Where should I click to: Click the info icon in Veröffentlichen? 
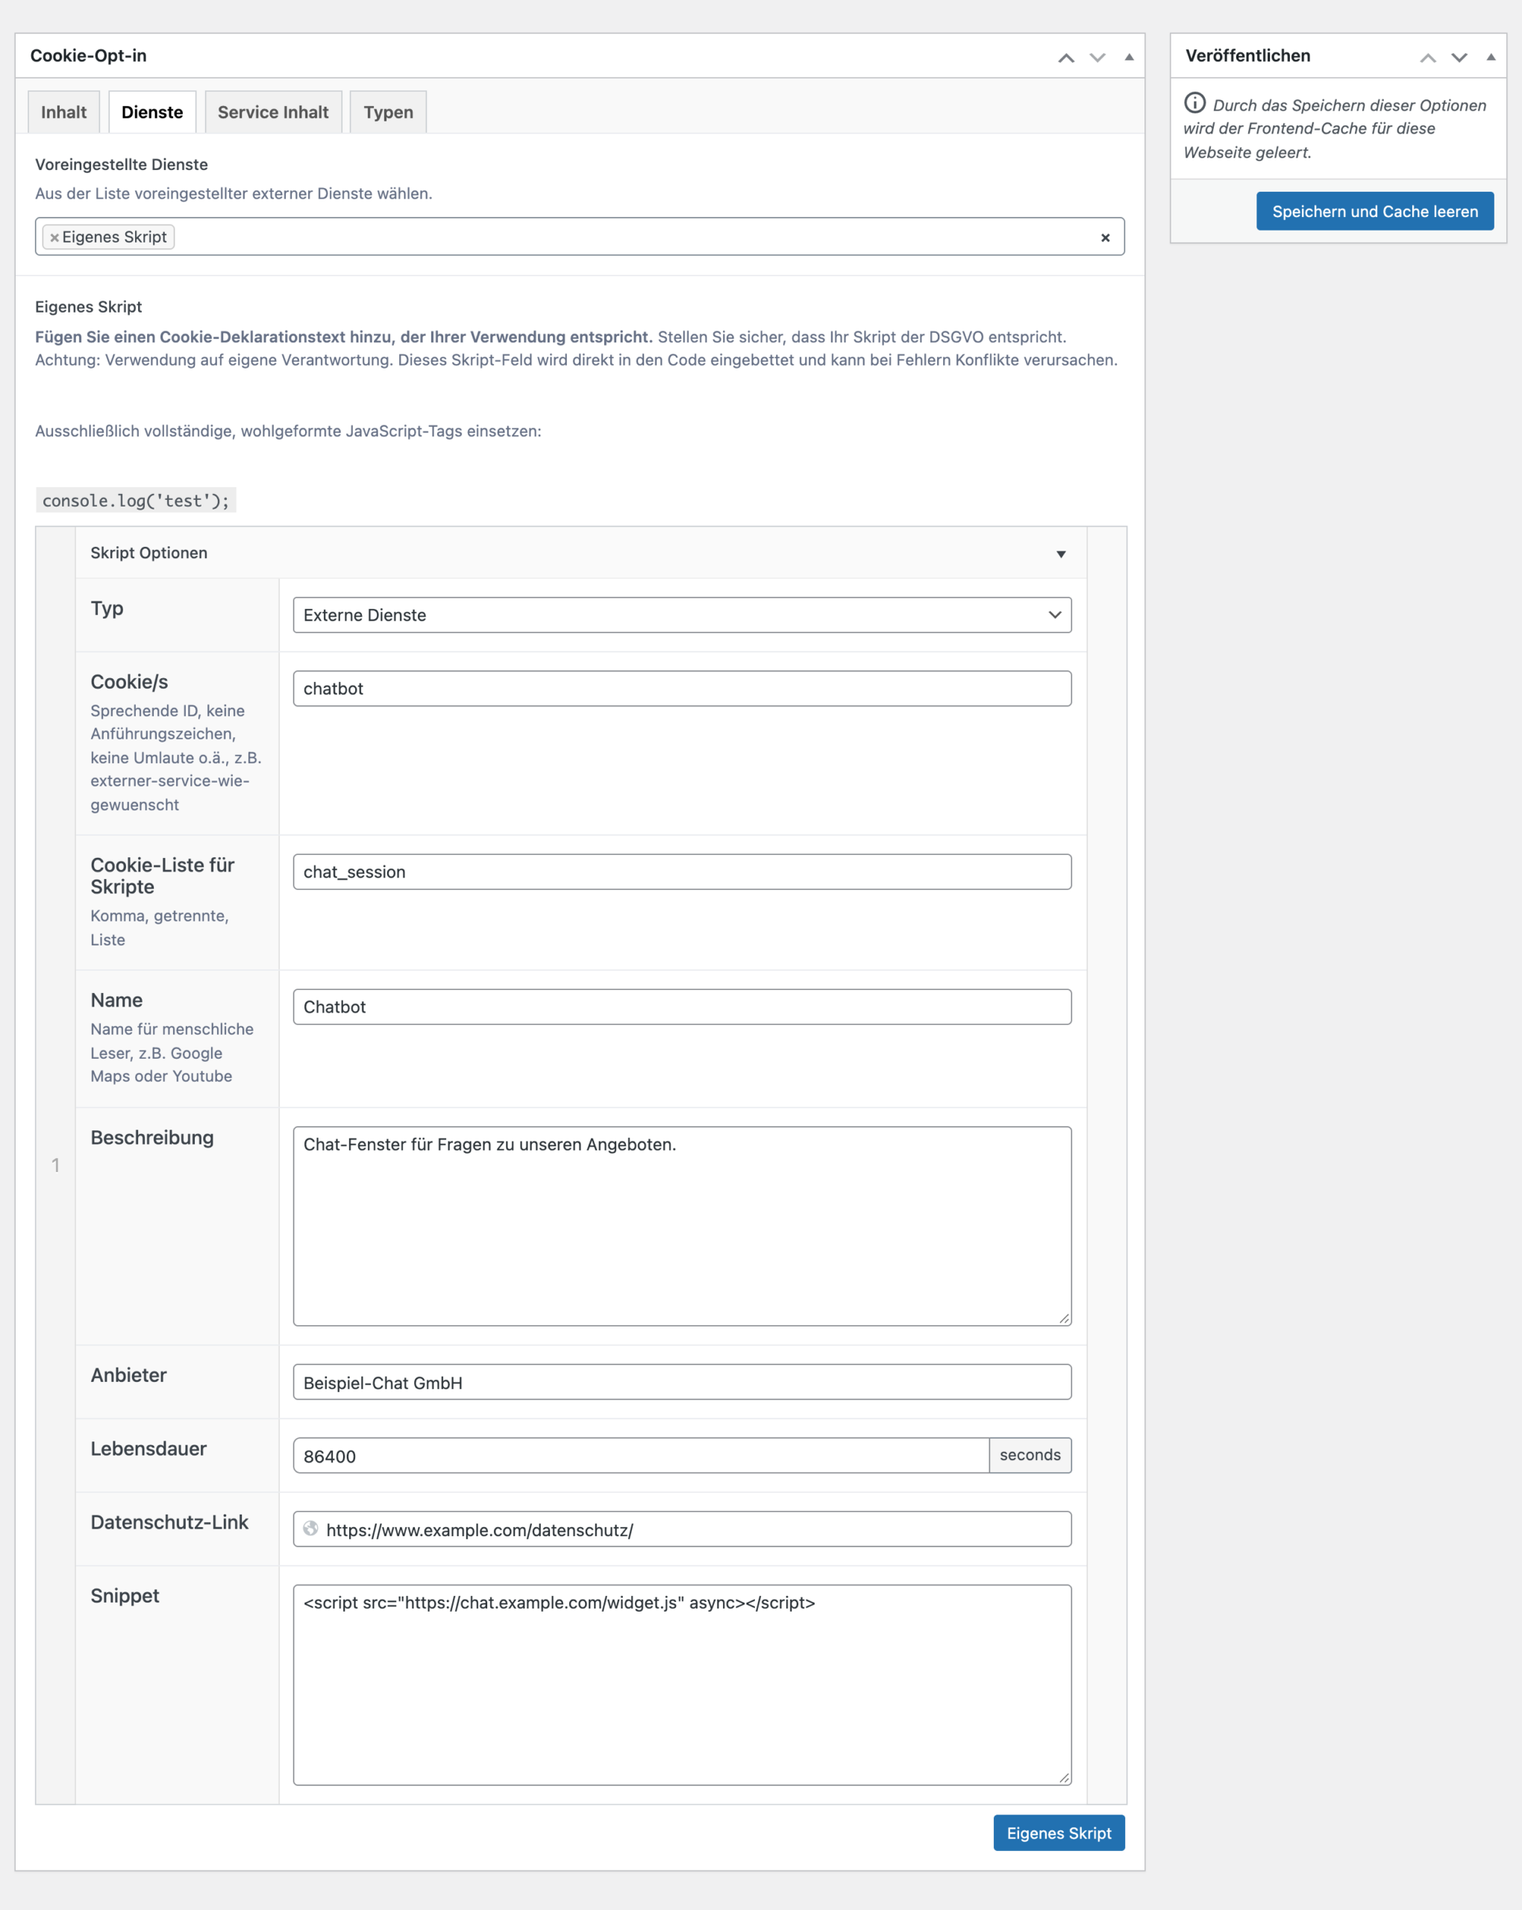click(x=1195, y=103)
